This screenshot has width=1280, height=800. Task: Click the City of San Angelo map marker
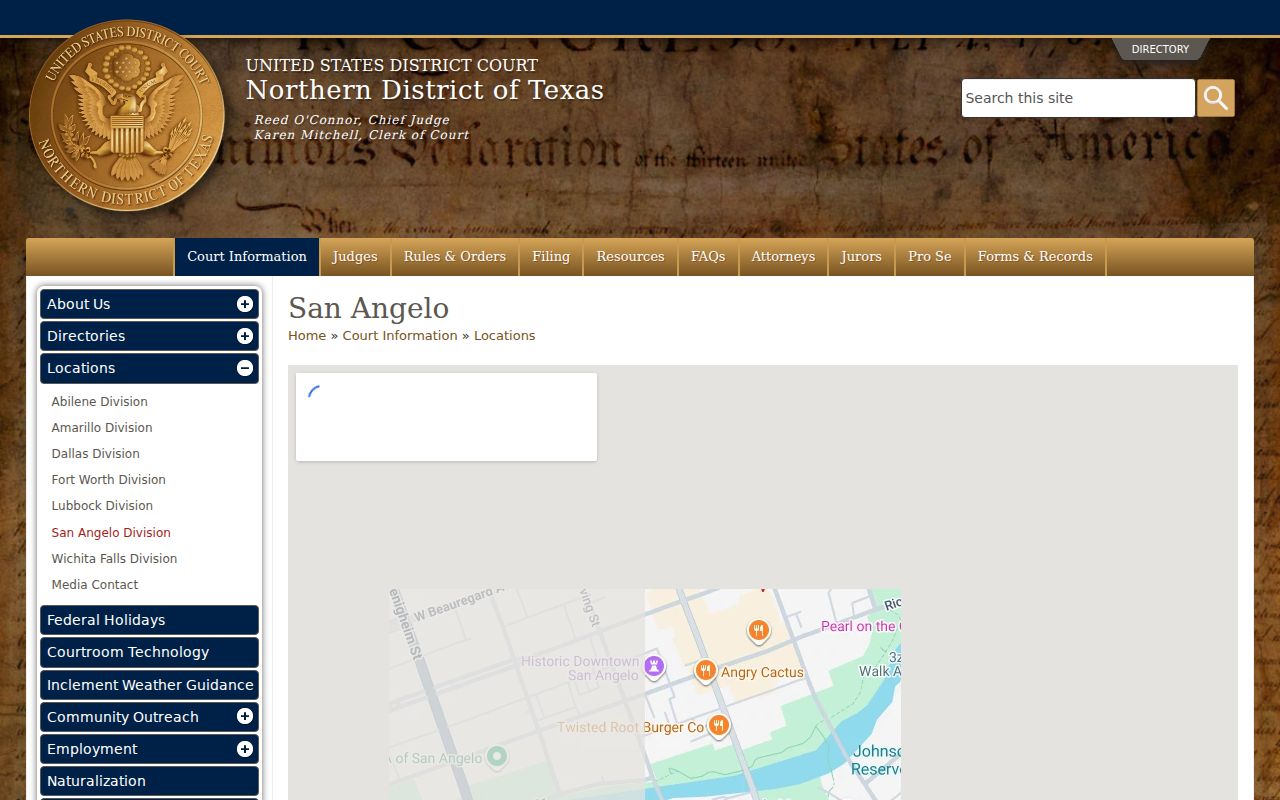coord(497,756)
